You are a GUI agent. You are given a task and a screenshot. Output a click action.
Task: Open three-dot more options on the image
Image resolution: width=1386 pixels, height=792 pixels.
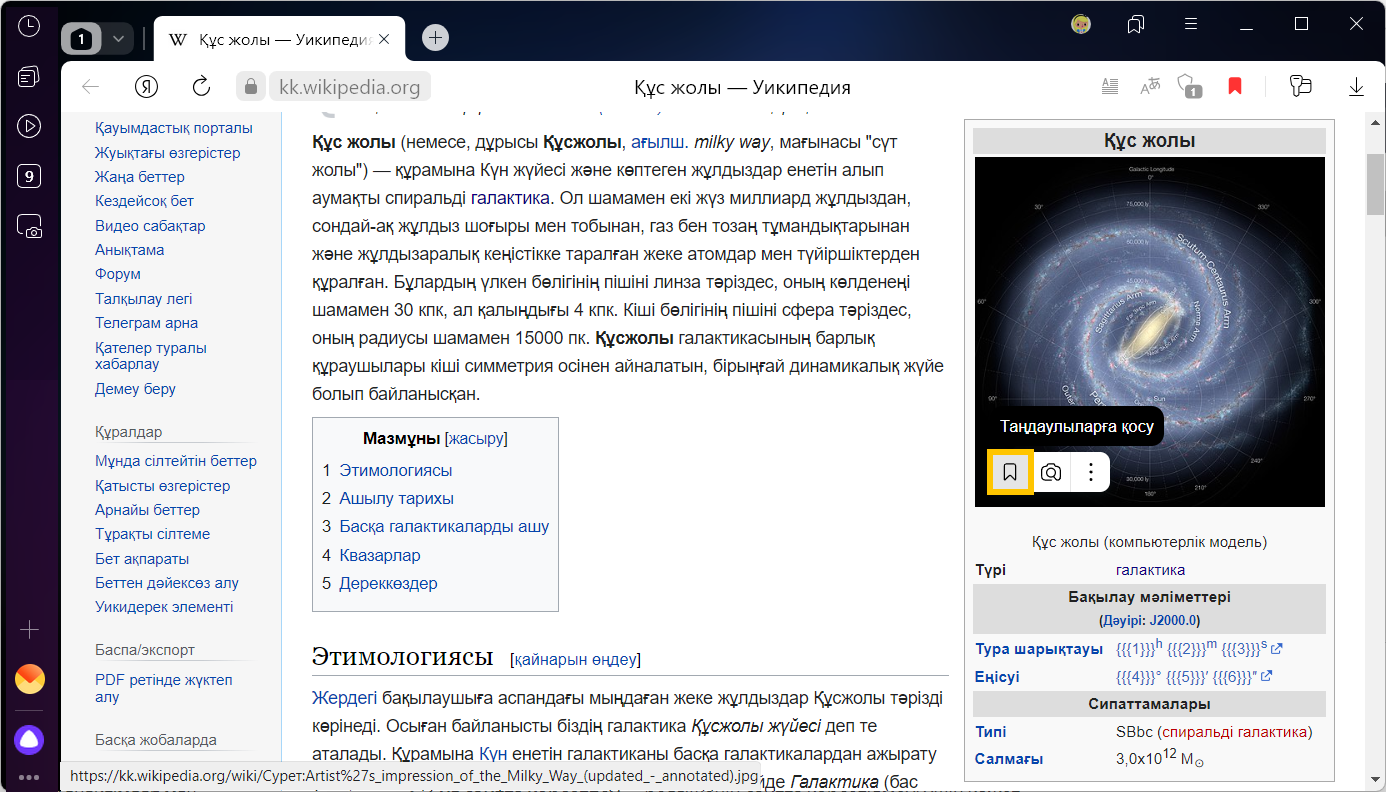click(x=1091, y=472)
